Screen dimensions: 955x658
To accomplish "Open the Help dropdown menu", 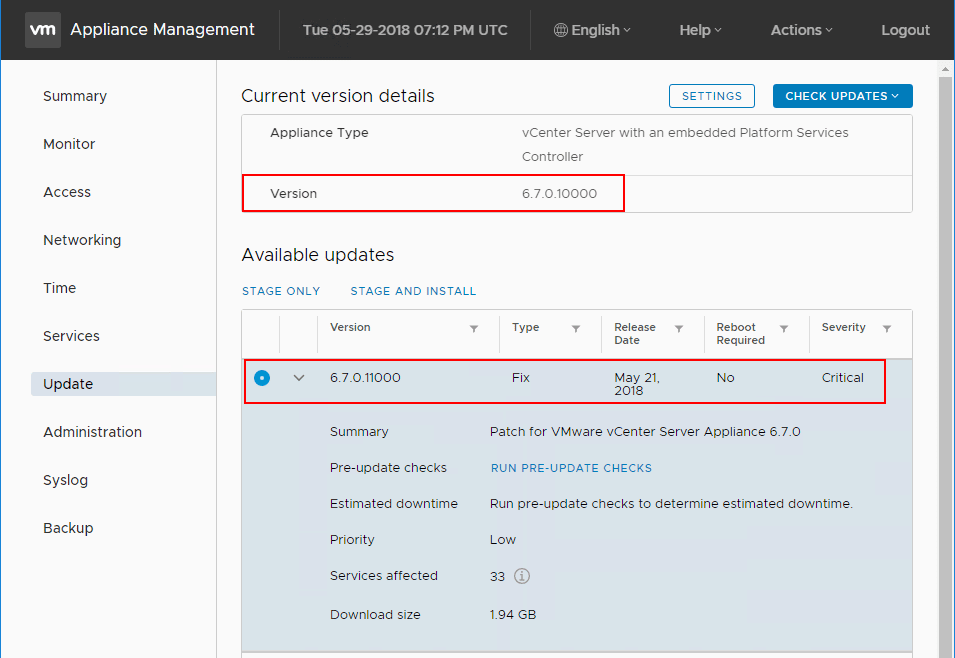I will [x=700, y=30].
